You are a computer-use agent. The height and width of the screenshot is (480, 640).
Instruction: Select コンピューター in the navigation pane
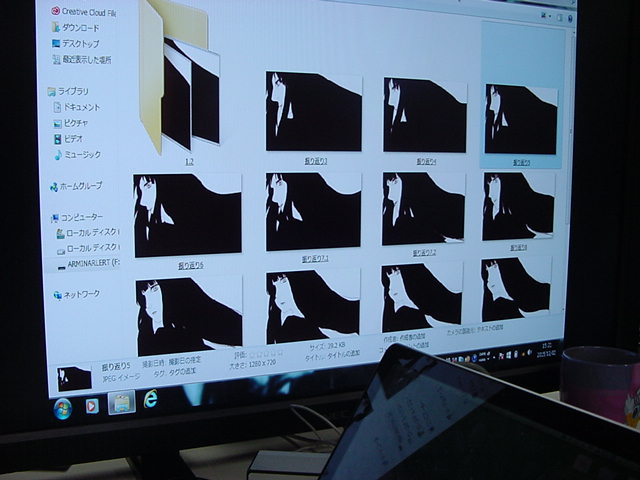(x=77, y=218)
